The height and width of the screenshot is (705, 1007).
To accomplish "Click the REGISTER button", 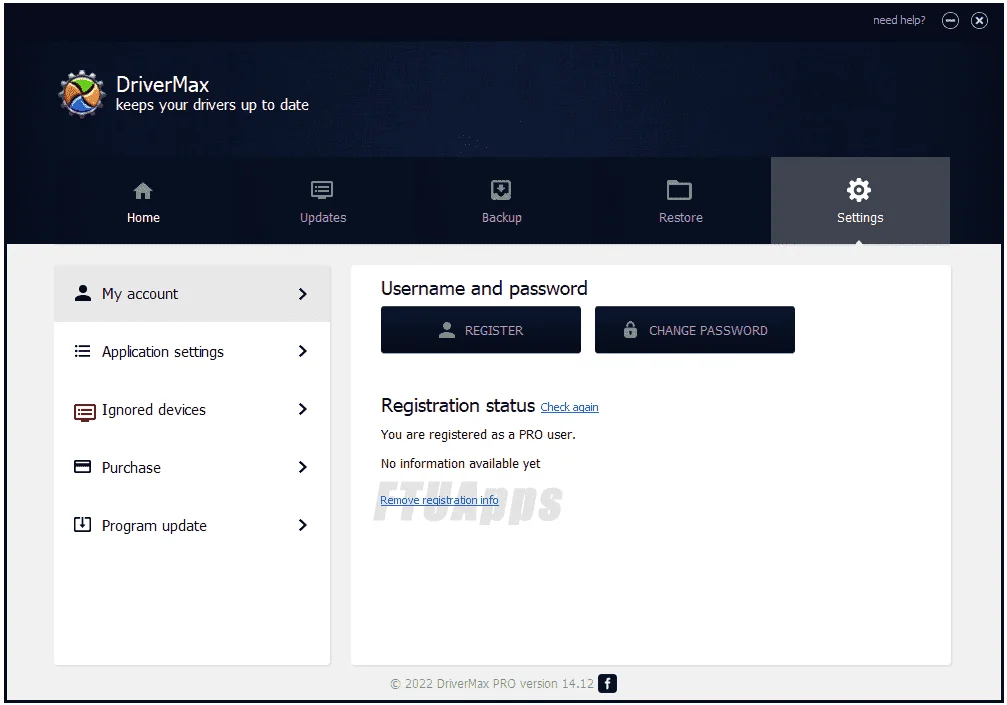I will click(x=481, y=329).
